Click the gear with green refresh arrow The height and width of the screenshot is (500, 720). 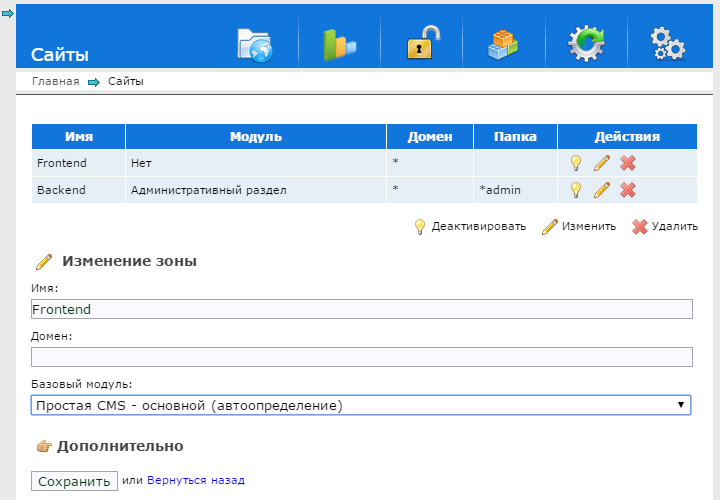(586, 44)
